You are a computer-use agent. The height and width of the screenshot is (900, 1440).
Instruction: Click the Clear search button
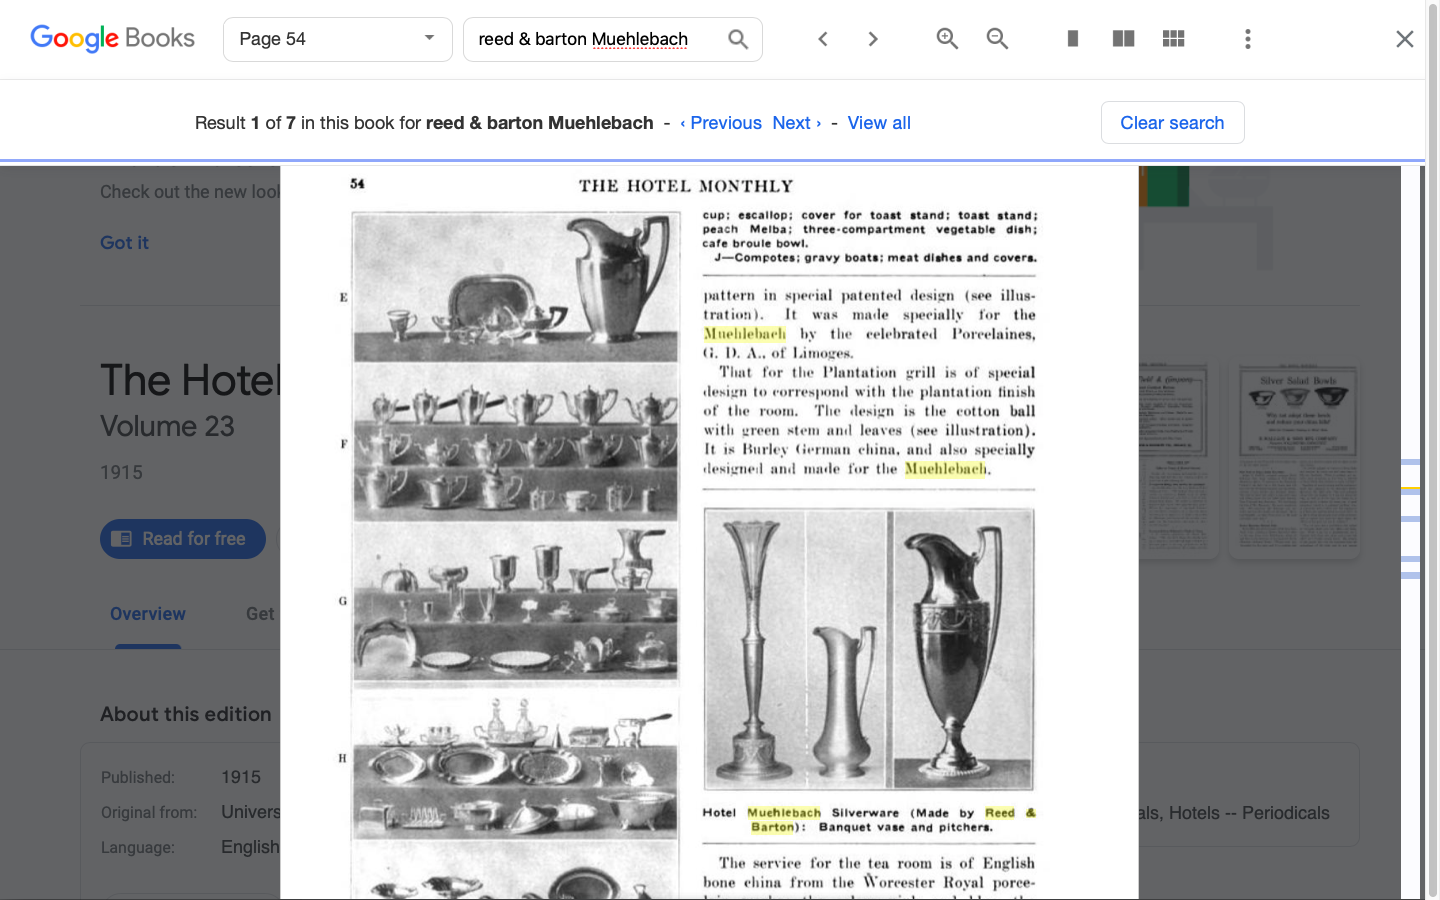1172,123
